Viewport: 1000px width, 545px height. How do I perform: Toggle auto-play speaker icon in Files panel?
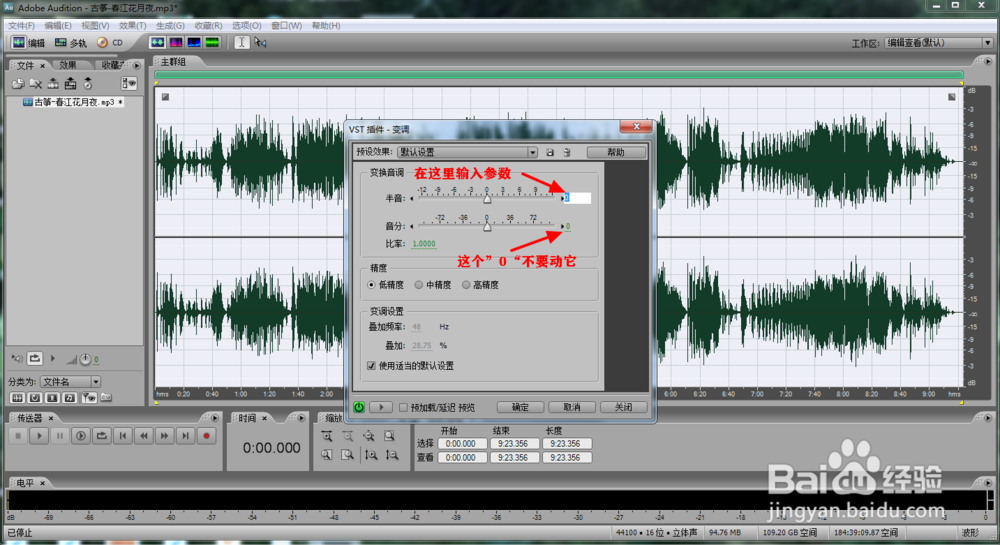(17, 359)
